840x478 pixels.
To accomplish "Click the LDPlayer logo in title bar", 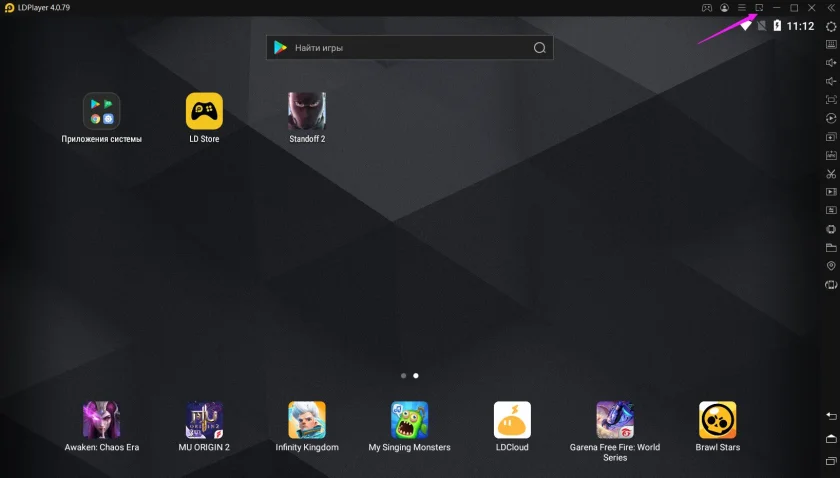I will [x=9, y=8].
